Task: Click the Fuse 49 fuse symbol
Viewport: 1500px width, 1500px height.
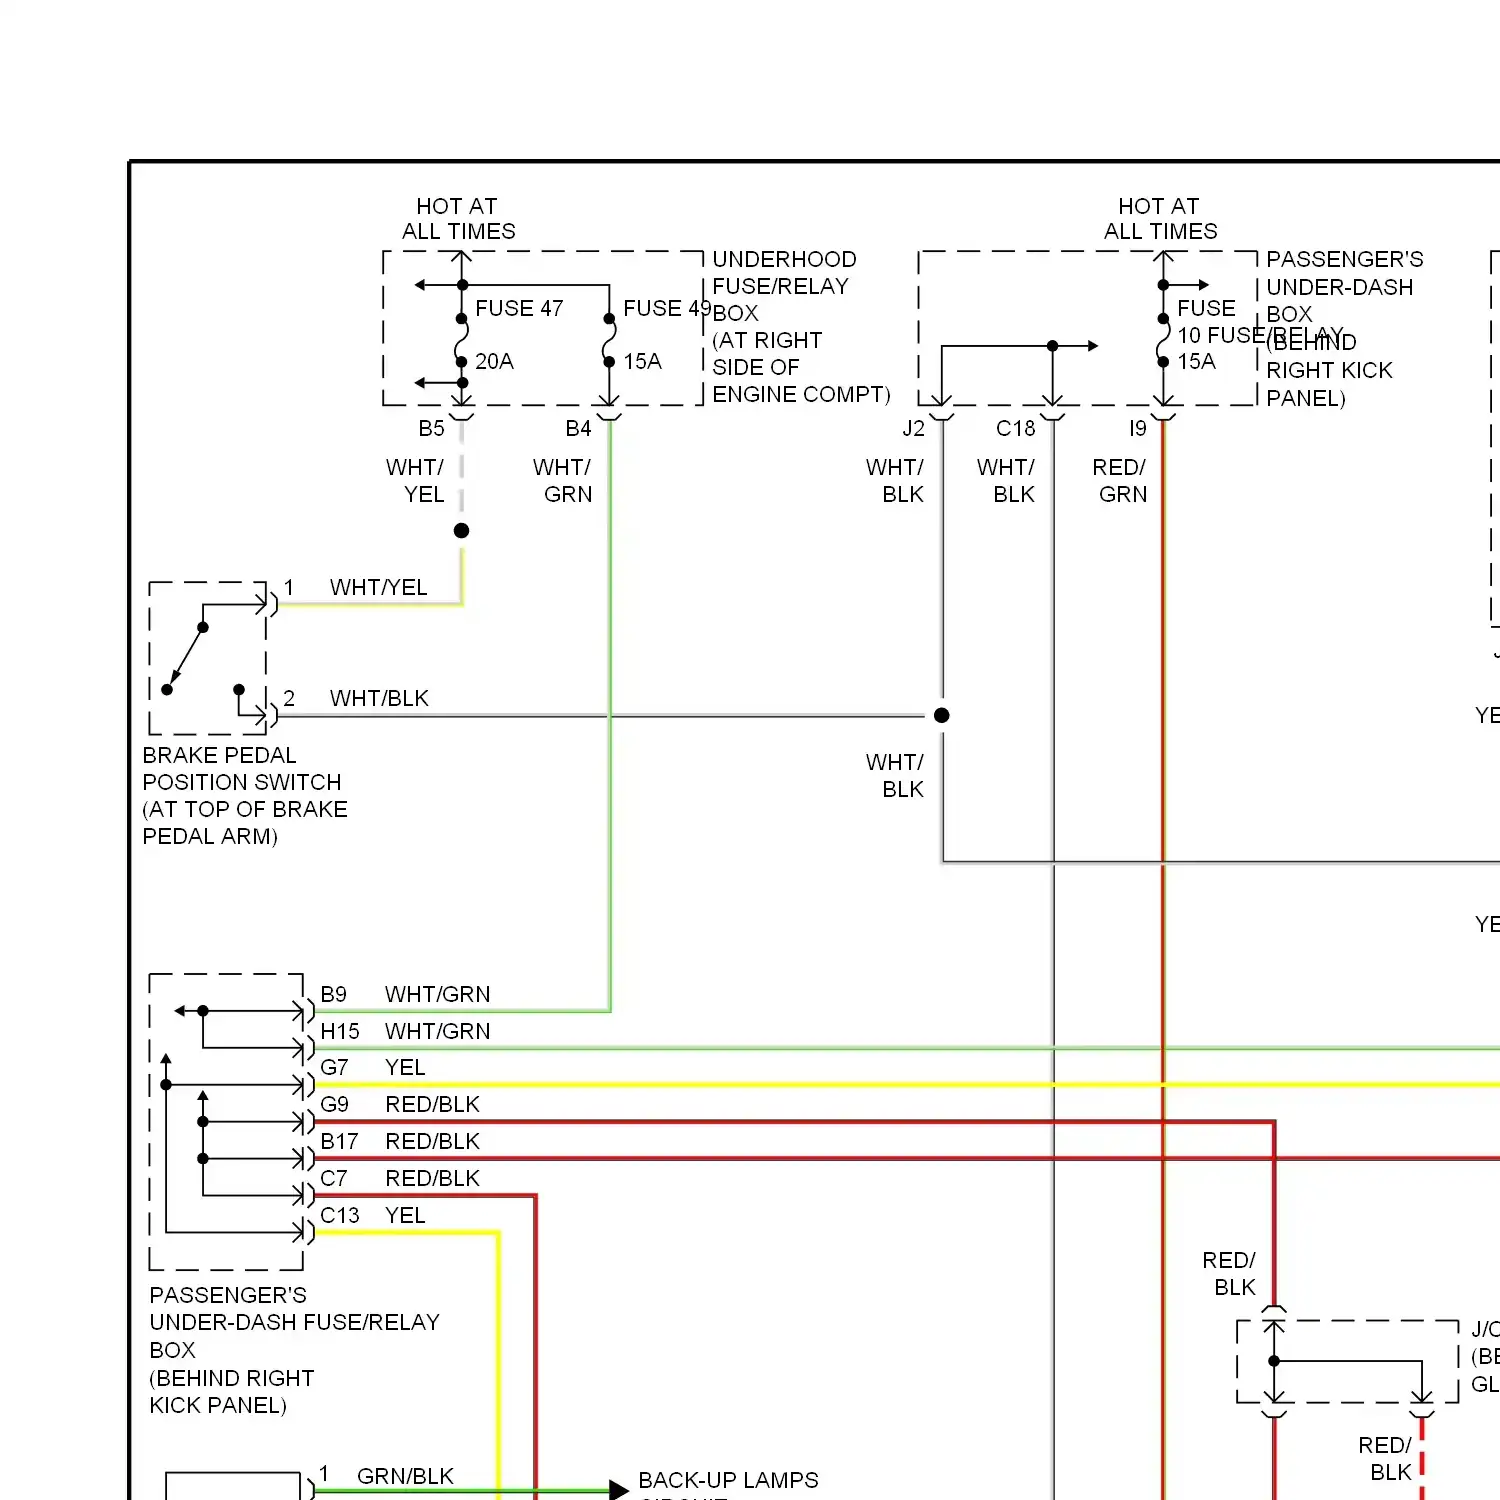Action: [x=609, y=340]
